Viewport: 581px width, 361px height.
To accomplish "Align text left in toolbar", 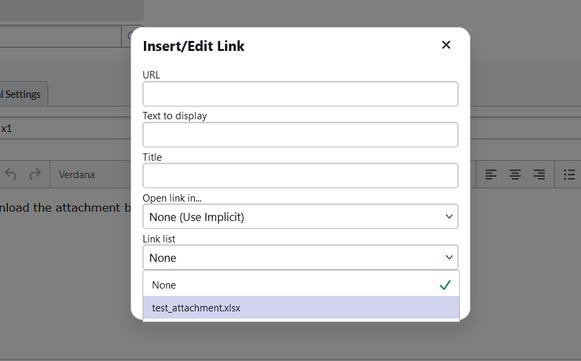I will point(491,174).
